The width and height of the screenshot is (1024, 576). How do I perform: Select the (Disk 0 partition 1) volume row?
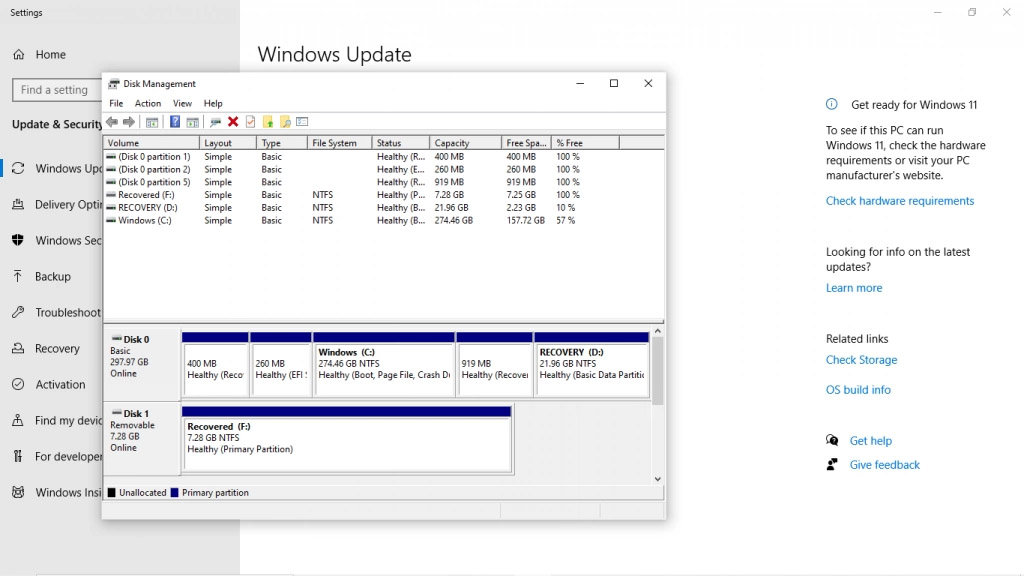coord(383,157)
